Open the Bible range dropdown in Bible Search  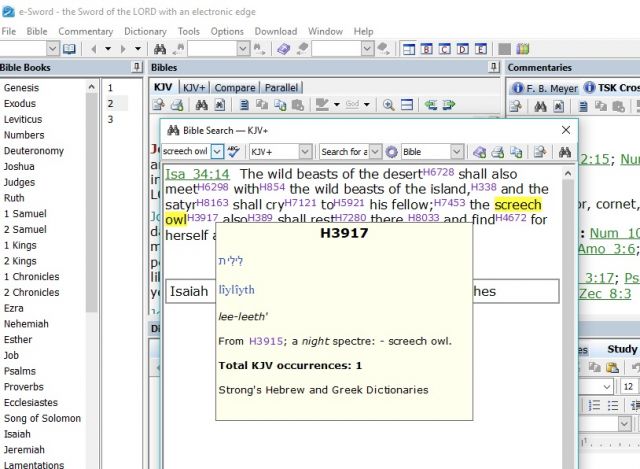(457, 152)
